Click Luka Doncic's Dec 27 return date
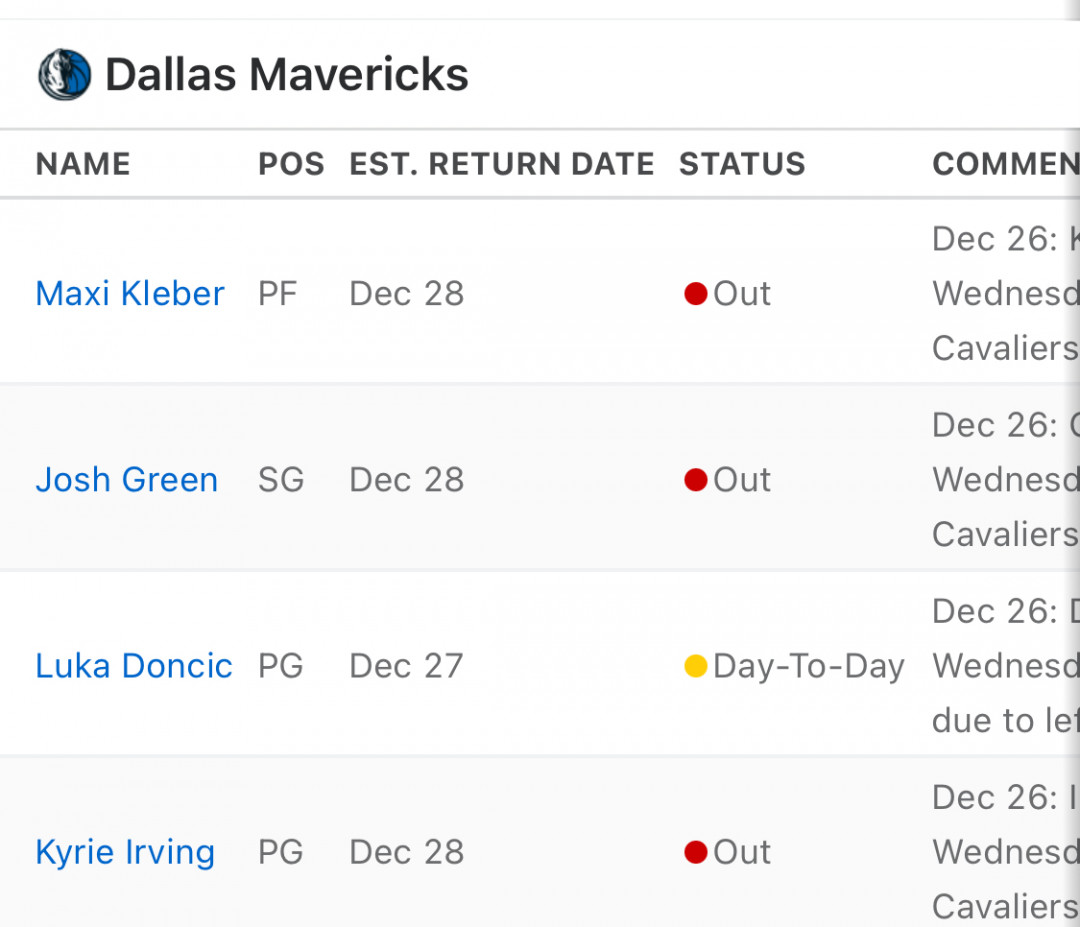 pos(406,666)
